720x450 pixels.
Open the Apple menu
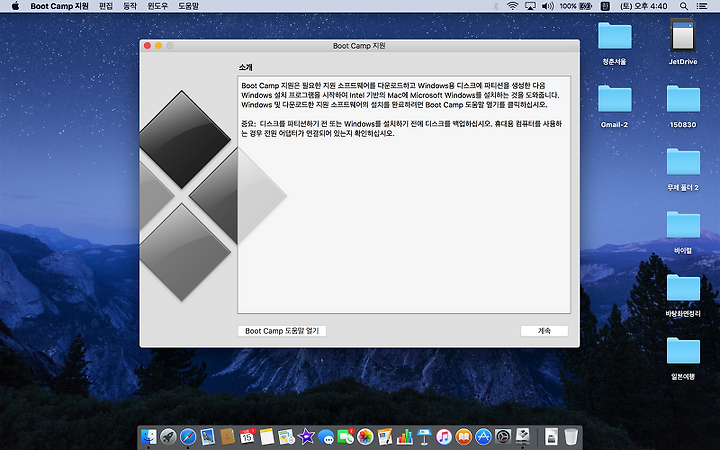(15, 6)
